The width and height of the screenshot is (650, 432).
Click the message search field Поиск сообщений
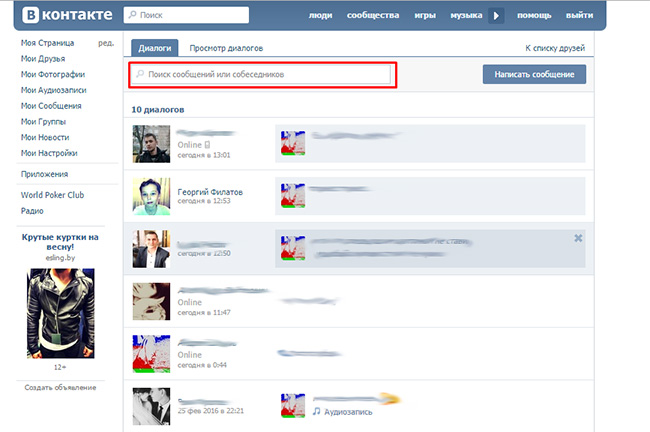[262, 74]
